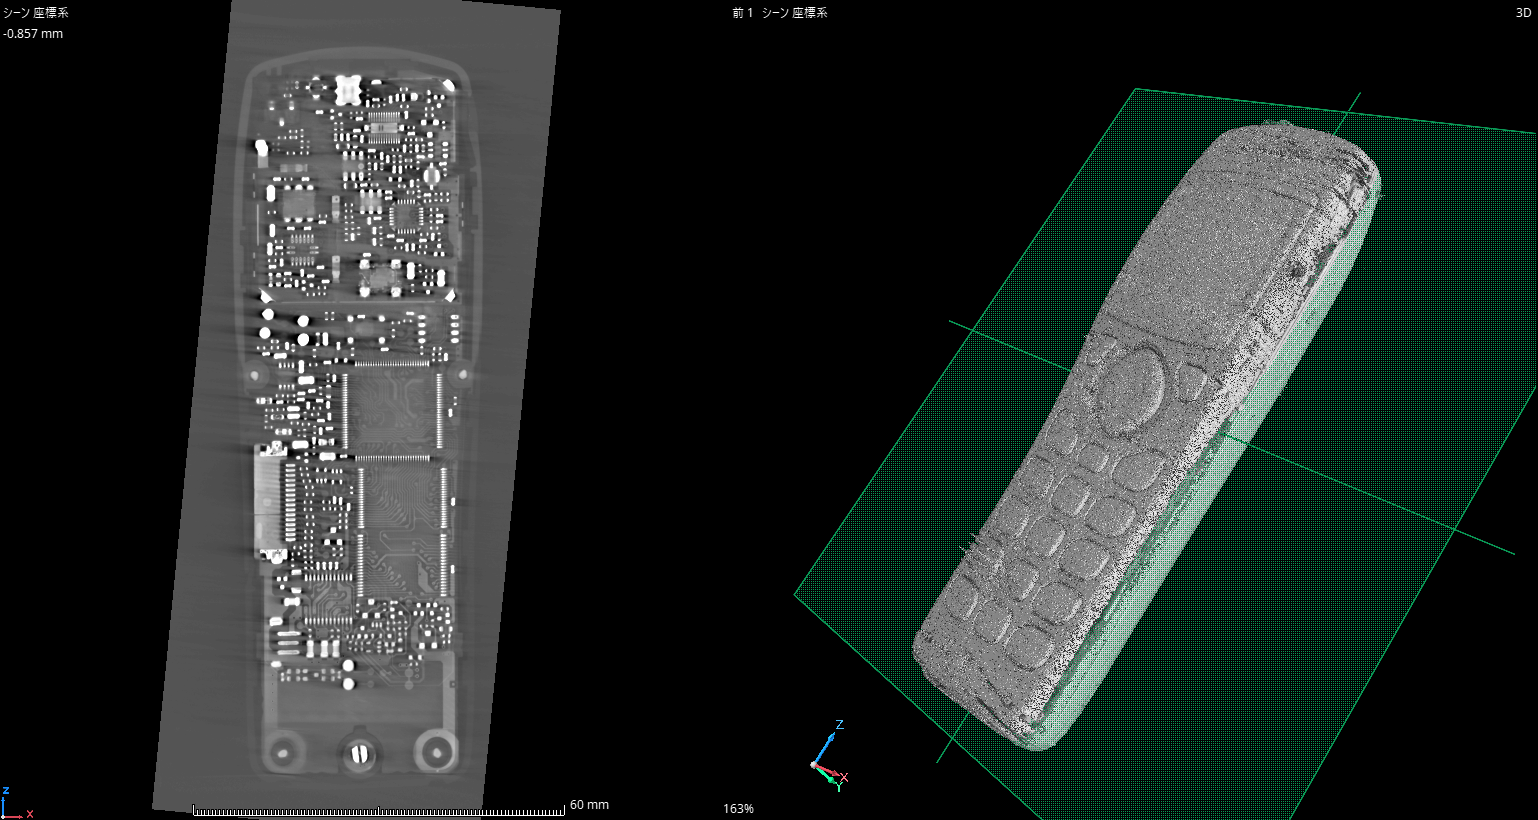Screen dimensions: 1538x820
Task: Click the 60 mm scale bar ruler
Action: coord(378,810)
